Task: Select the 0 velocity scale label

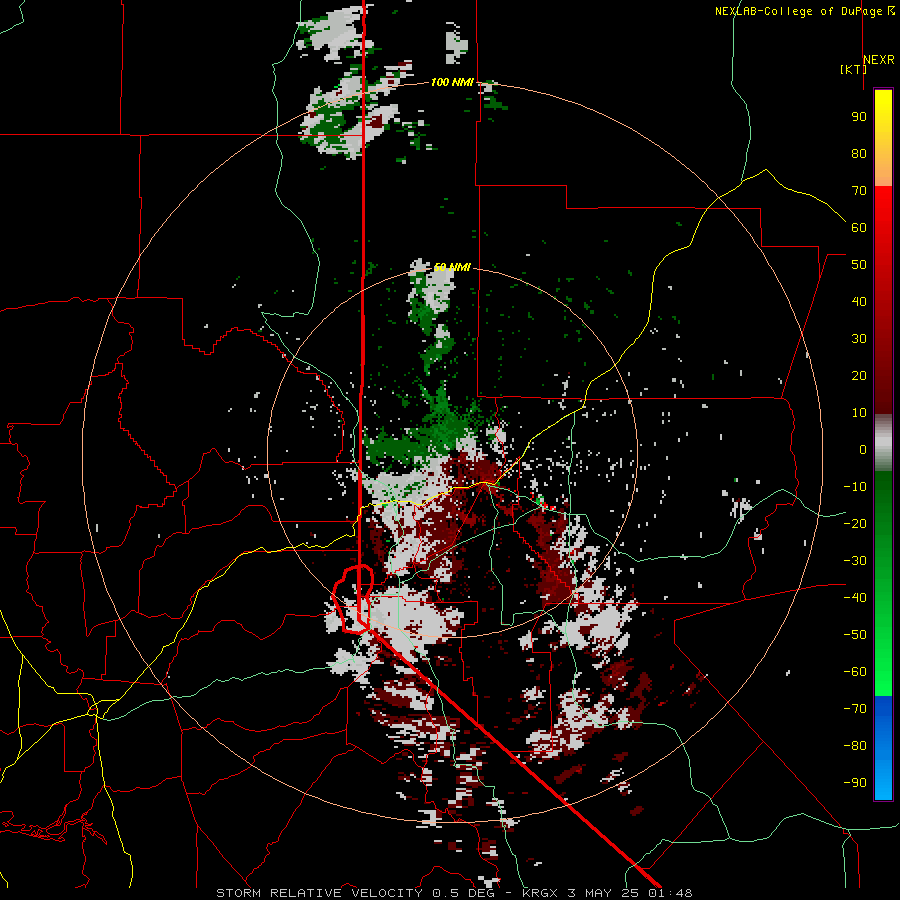Action: coord(863,449)
